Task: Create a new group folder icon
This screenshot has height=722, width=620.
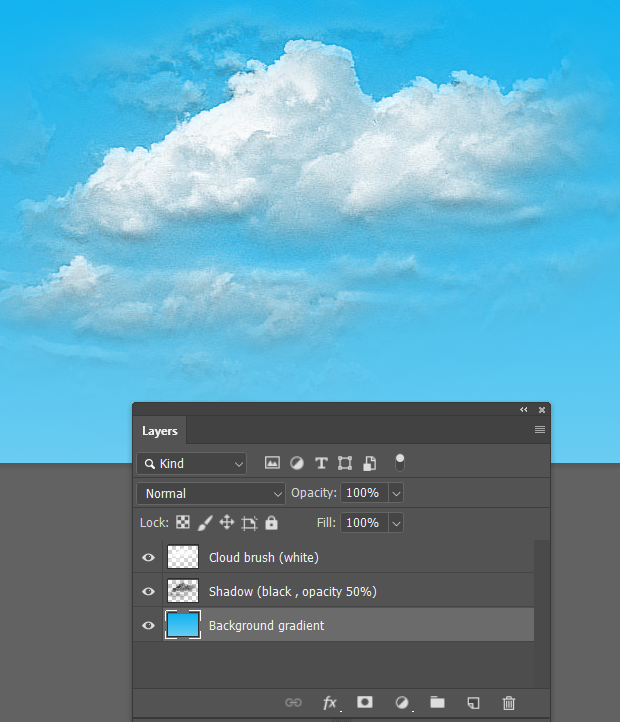Action: point(437,702)
